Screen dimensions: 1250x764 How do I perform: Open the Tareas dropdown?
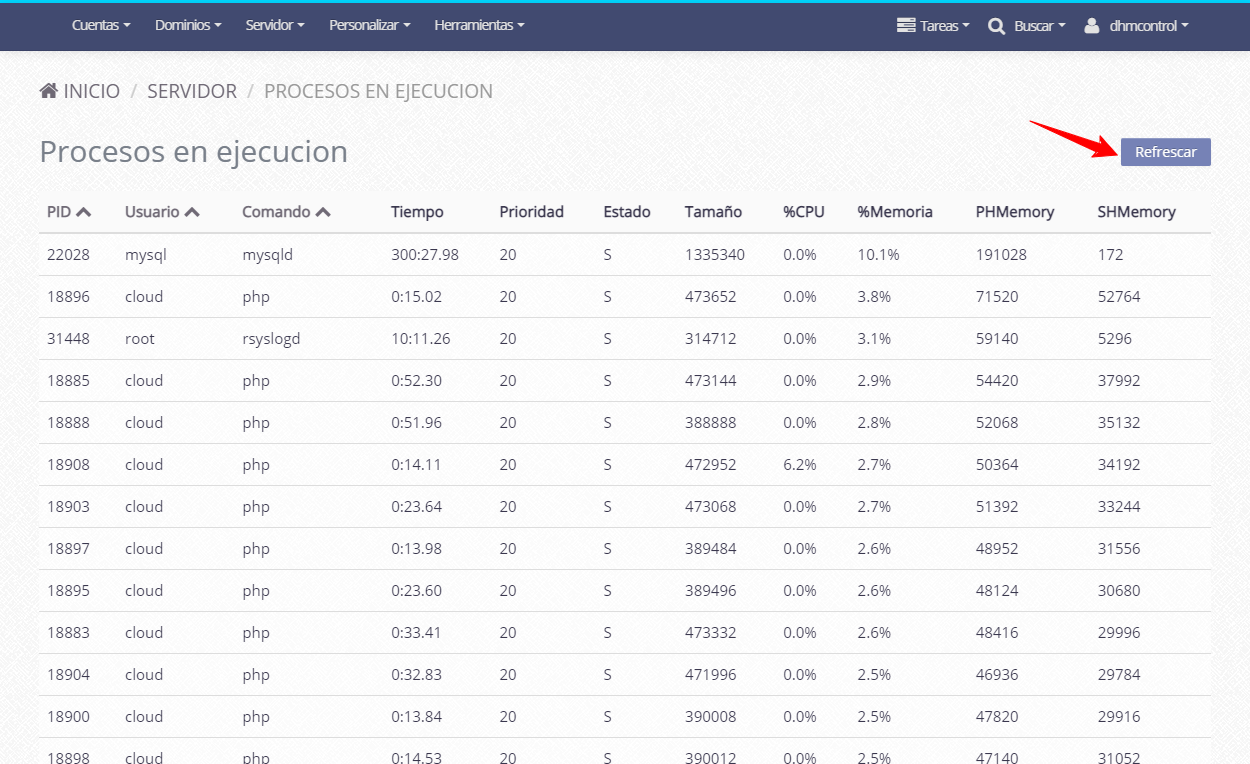click(x=933, y=26)
